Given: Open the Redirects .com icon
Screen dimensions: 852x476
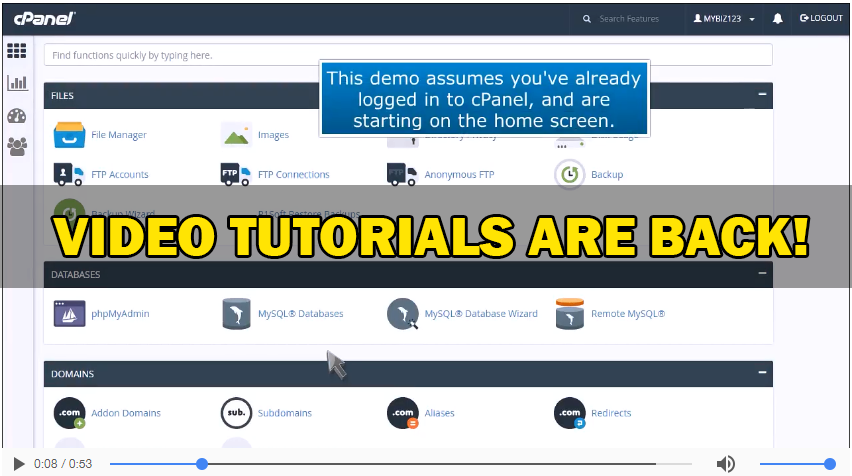Looking at the screenshot, I should 569,413.
